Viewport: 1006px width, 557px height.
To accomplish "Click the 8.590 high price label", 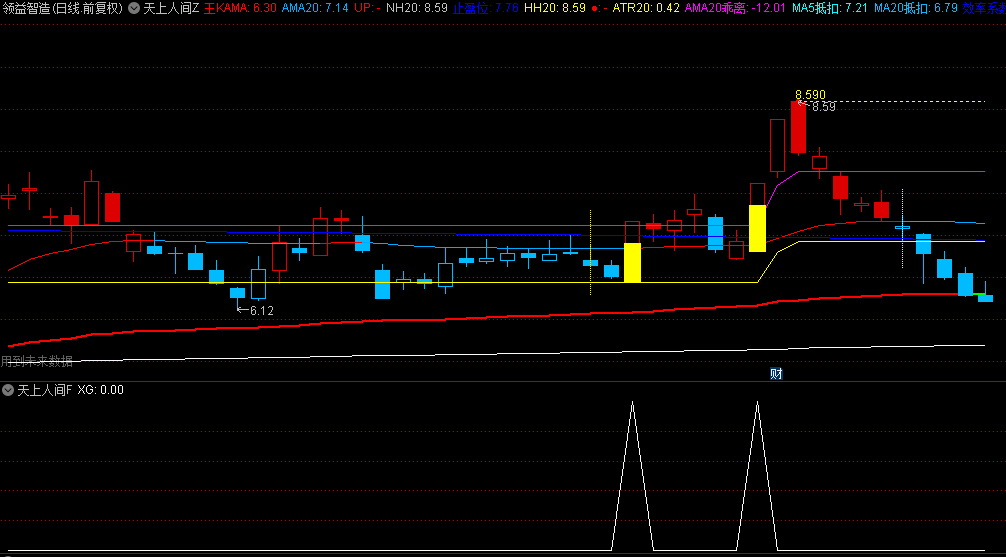I will pos(810,95).
